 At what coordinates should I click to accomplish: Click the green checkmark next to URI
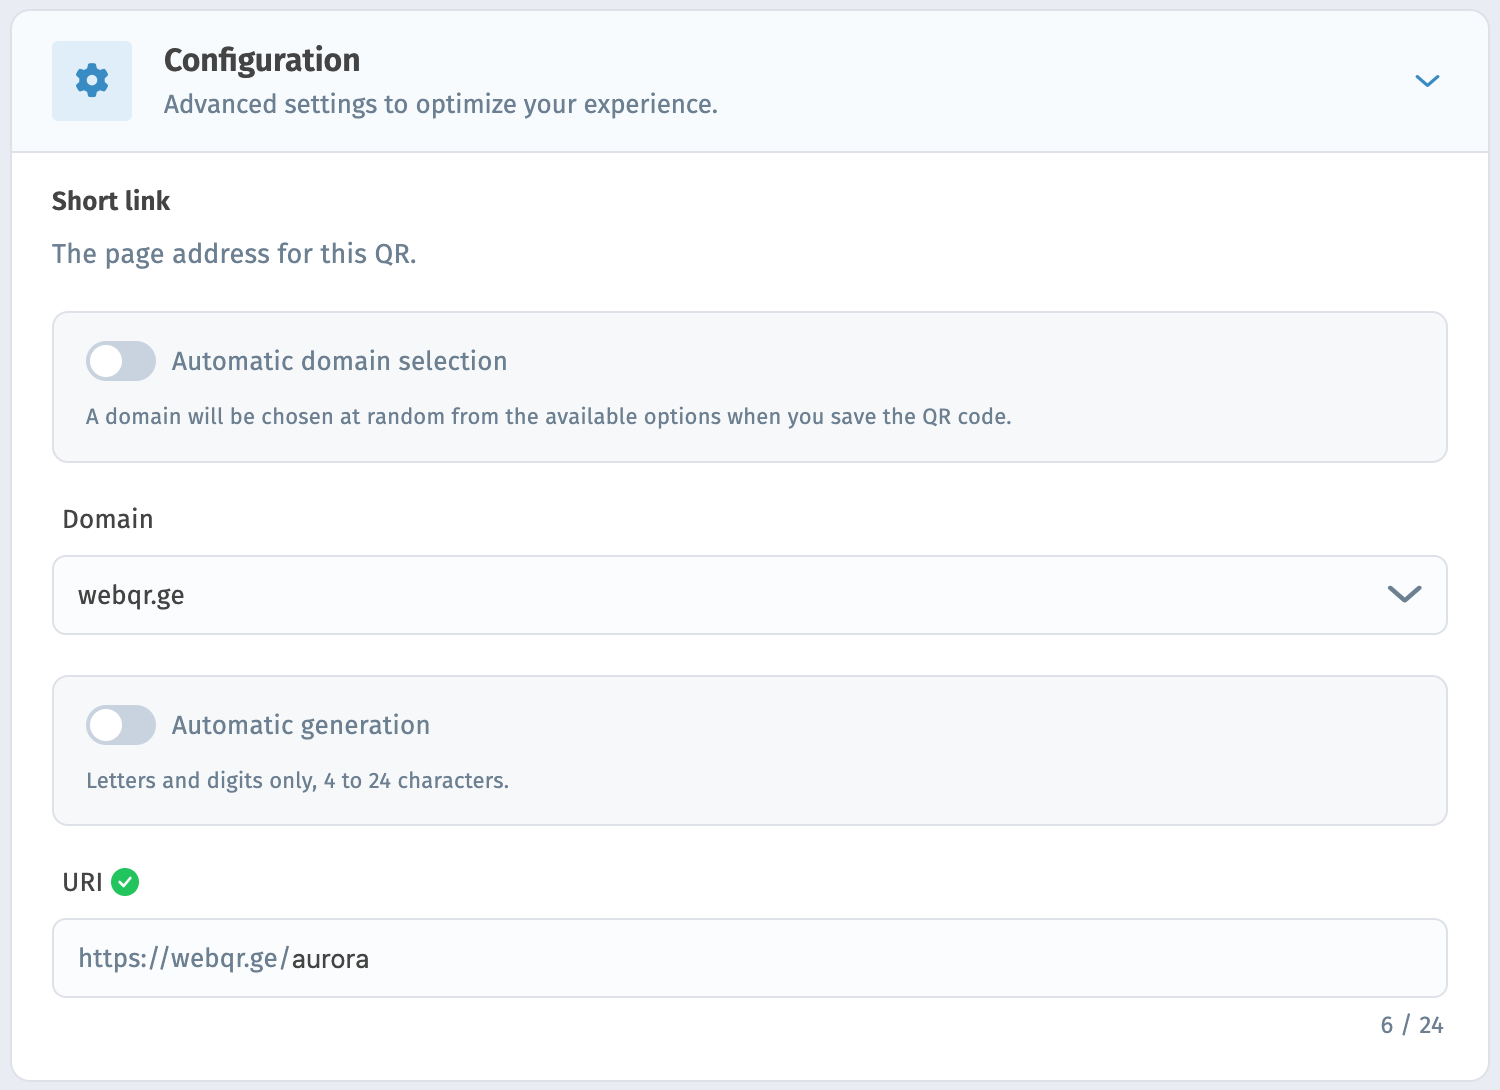tap(125, 882)
